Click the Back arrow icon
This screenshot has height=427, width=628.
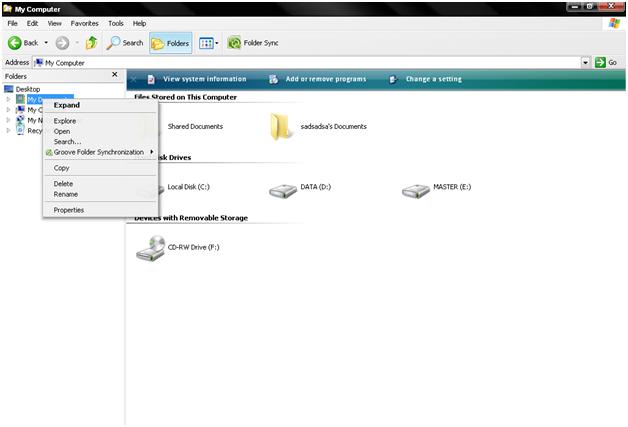[14, 43]
